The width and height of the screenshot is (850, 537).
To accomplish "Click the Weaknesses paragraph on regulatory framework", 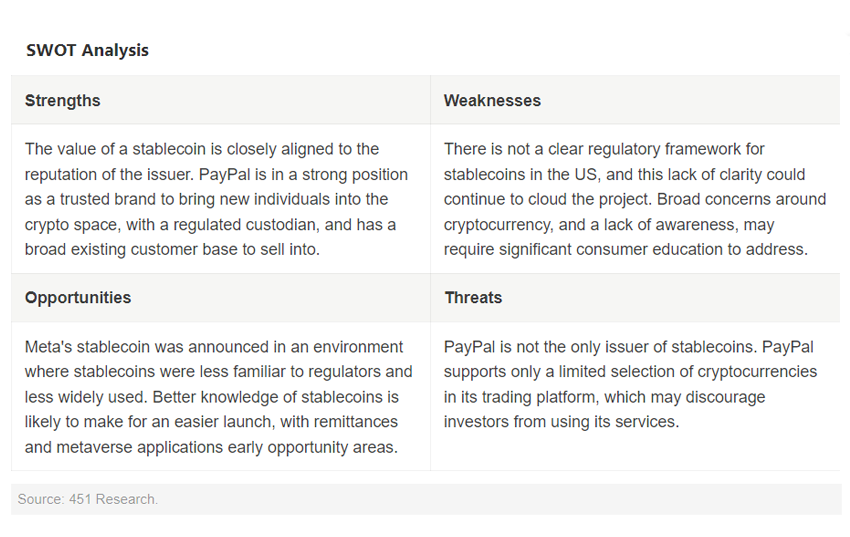I will [x=635, y=199].
